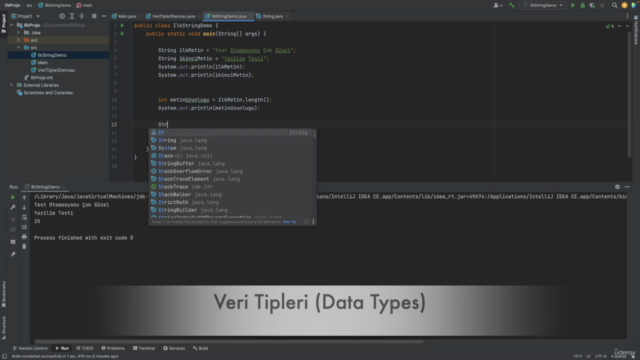Switch to Main.java editor tab
Viewport: 640px width, 360px height.
[127, 16]
